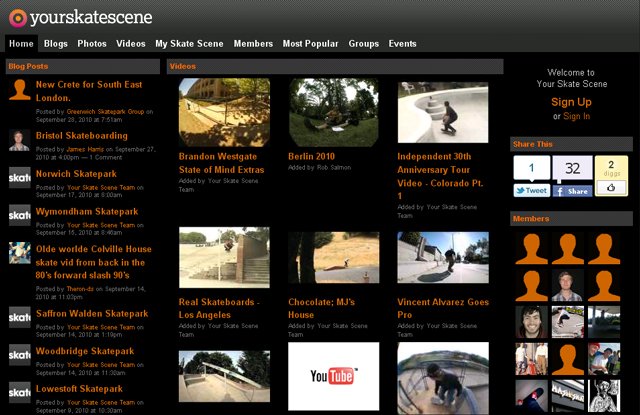
Task: Open the YouTube logo video thumbnail
Action: coord(333,376)
